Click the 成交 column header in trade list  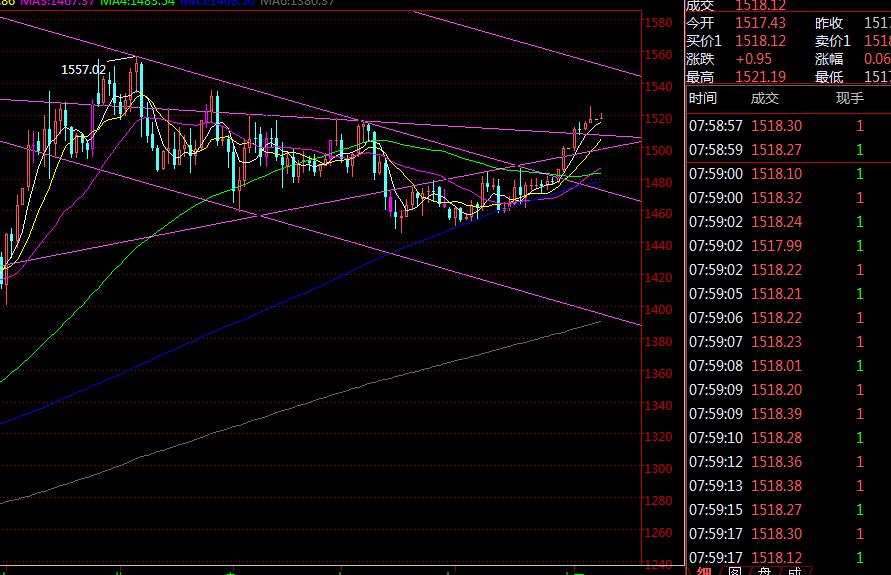tap(765, 98)
